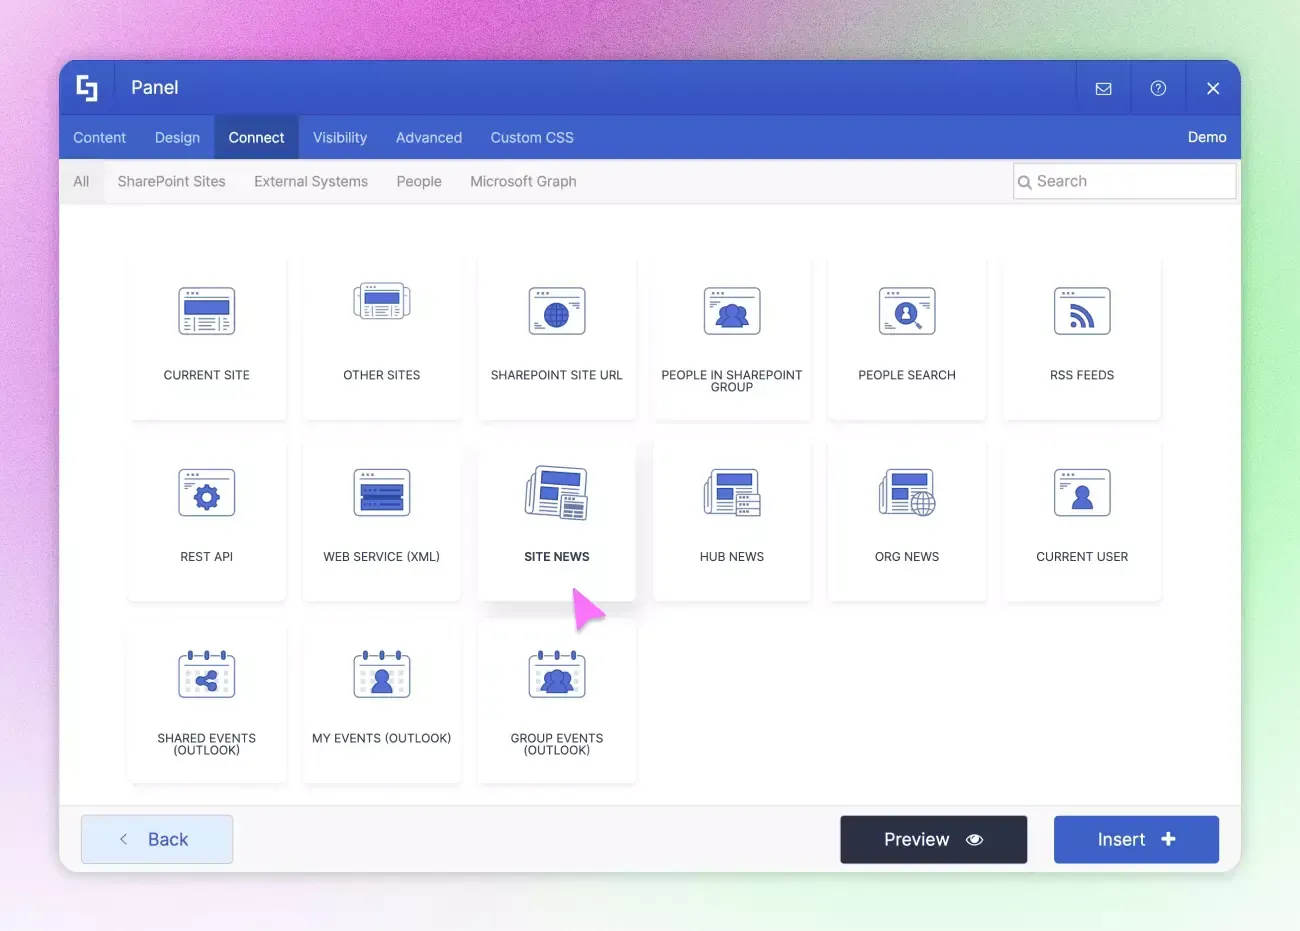Open the Advanced tab
This screenshot has height=931, width=1300.
(x=429, y=138)
